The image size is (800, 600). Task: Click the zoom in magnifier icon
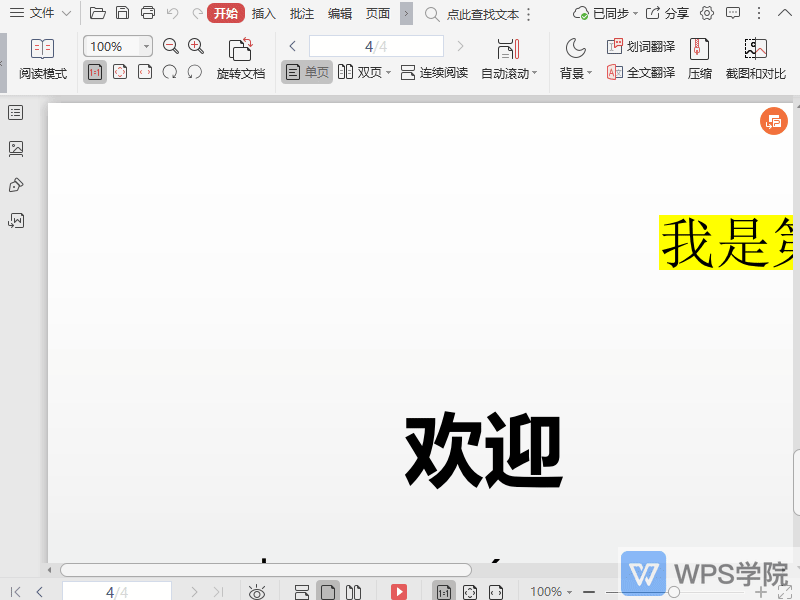(x=196, y=45)
